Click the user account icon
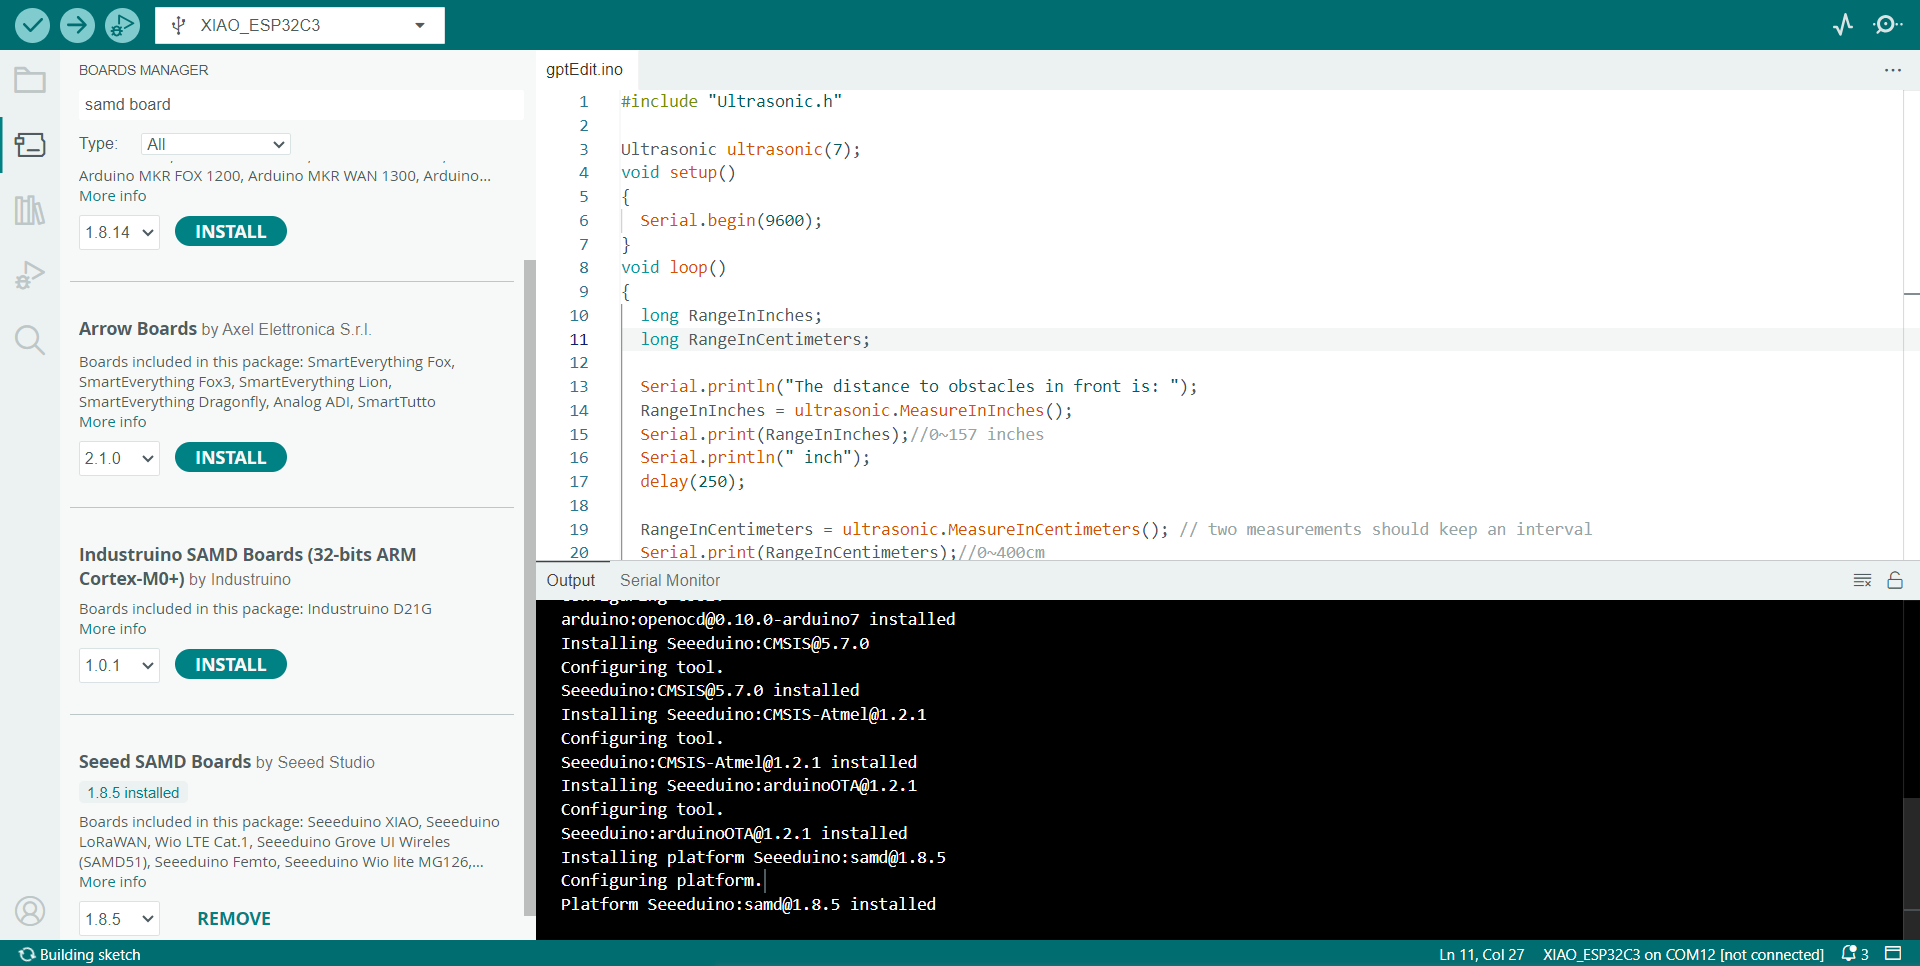1920x966 pixels. (x=30, y=911)
